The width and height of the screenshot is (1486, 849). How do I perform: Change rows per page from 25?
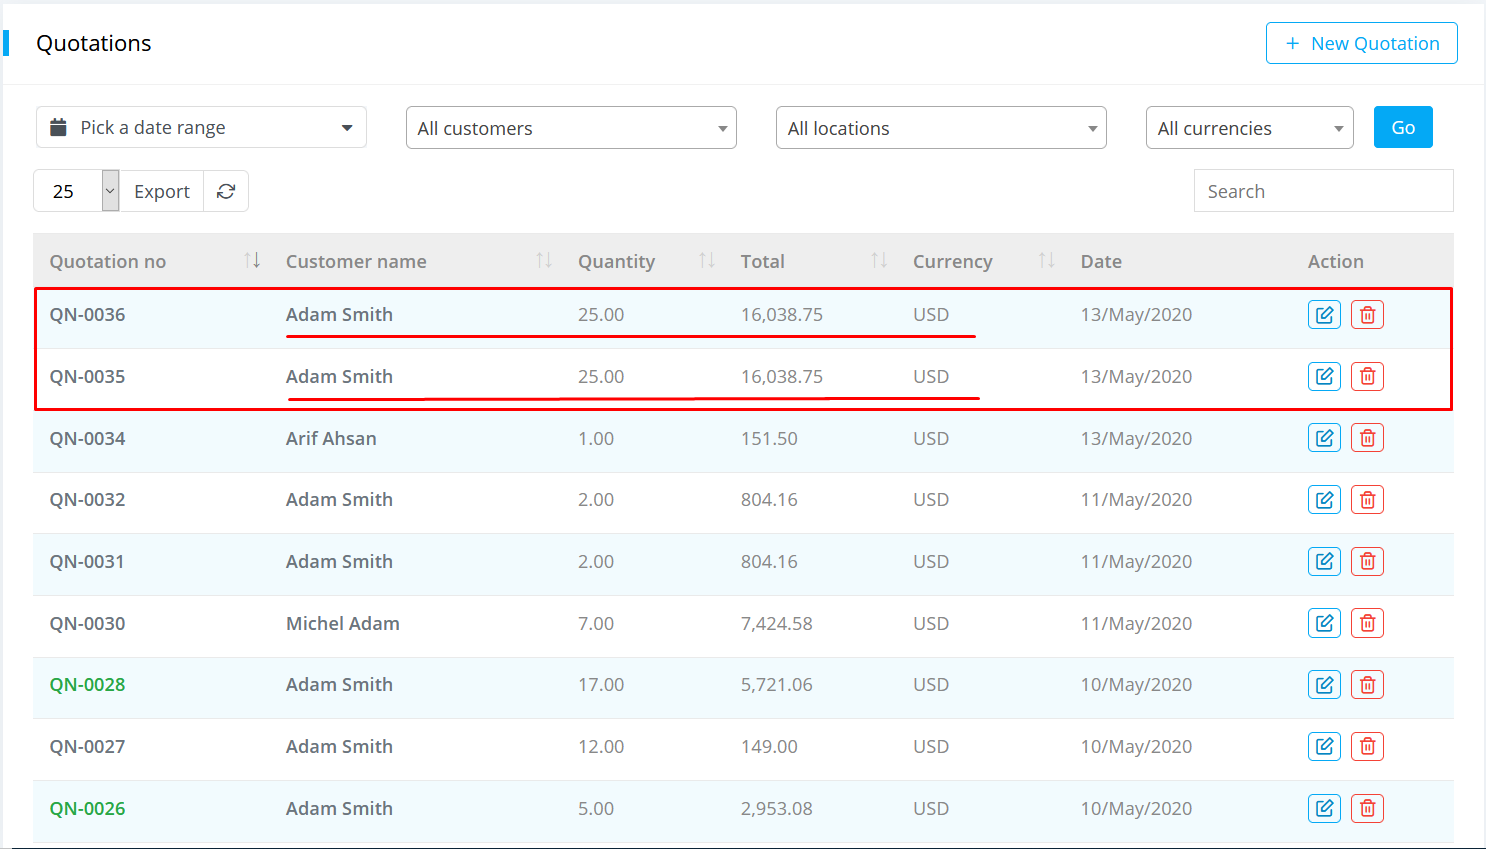(x=76, y=191)
